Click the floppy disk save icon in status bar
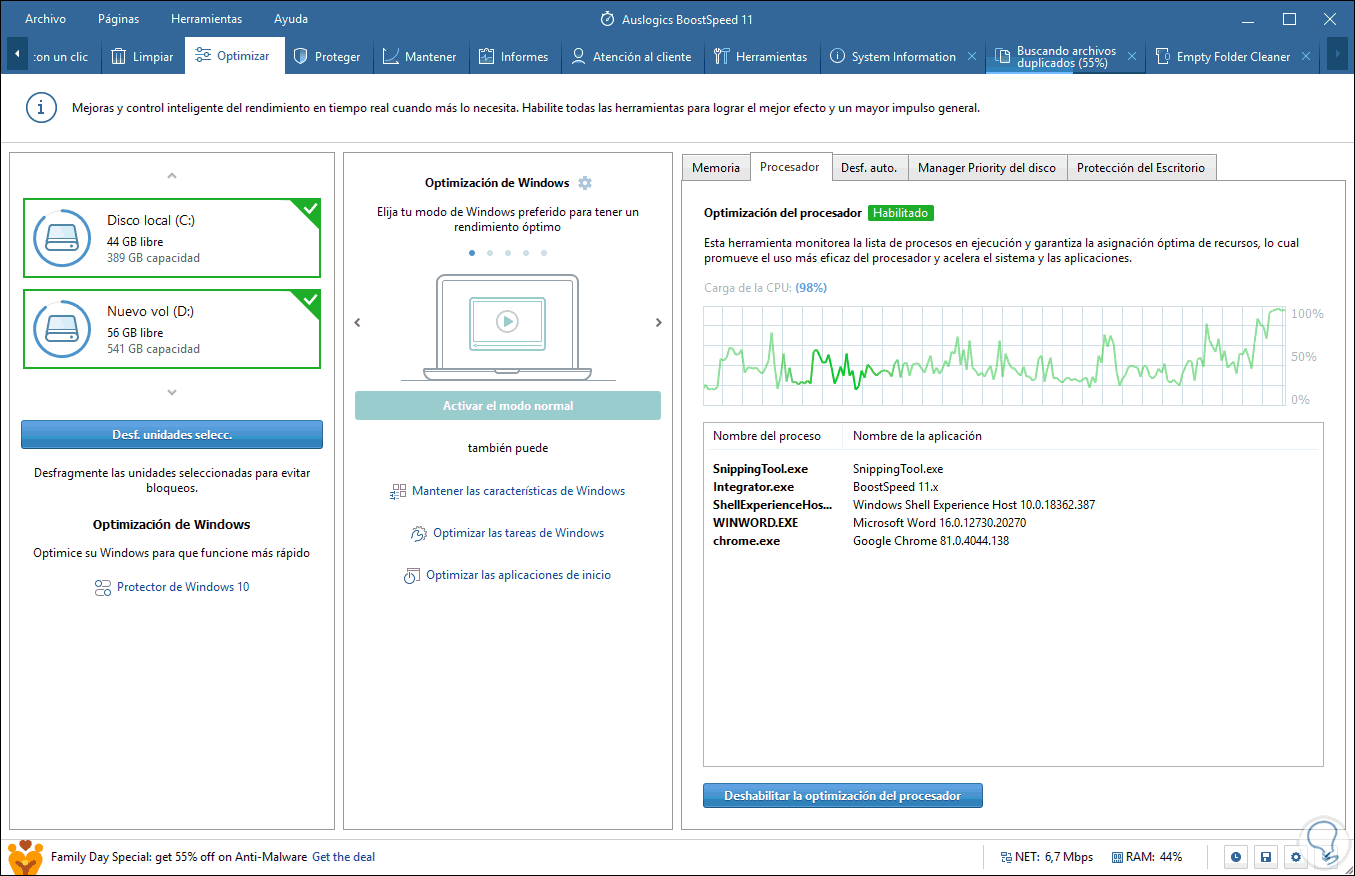 1266,857
